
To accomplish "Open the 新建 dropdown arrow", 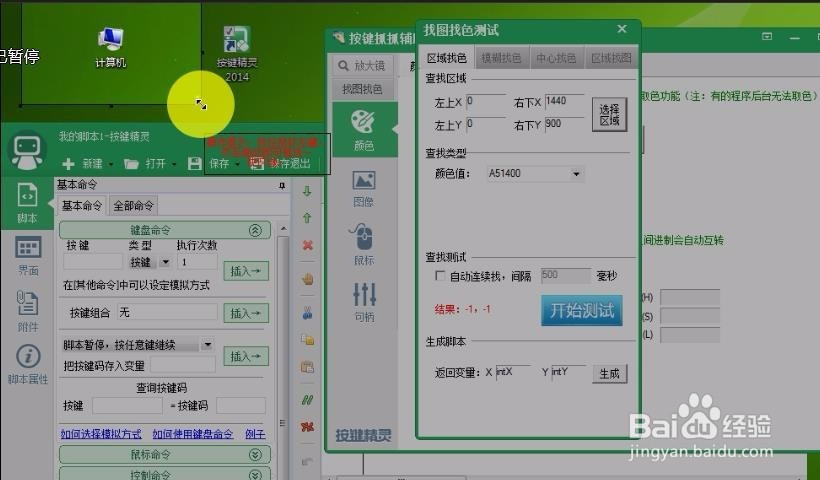I will tap(111, 164).
